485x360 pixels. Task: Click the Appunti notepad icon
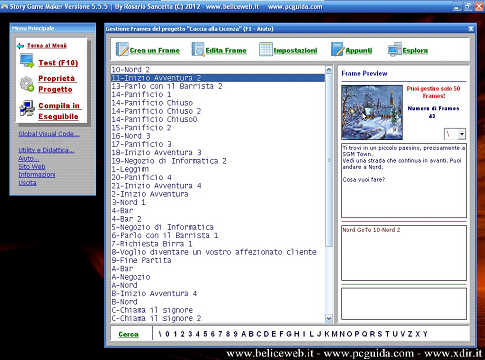337,50
